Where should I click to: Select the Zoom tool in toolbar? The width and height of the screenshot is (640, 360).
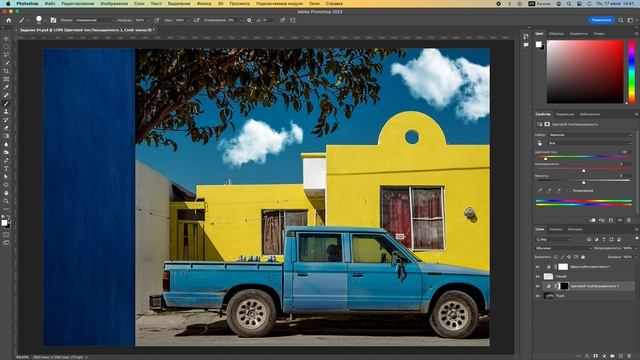(6, 201)
